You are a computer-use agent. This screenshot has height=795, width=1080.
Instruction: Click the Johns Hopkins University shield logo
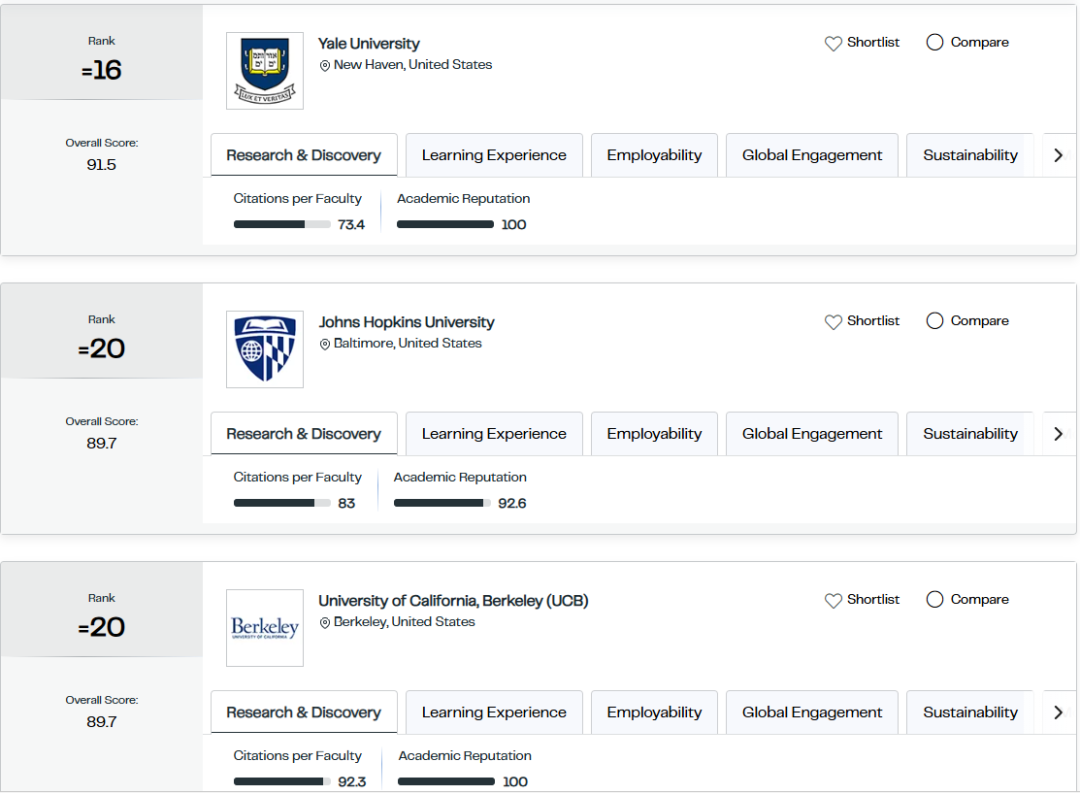[x=264, y=349]
